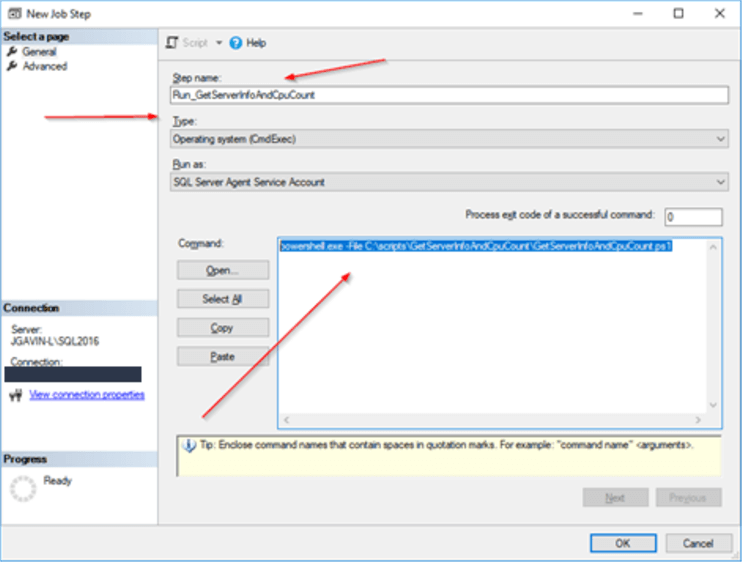Click the process exit code field

(x=693, y=217)
